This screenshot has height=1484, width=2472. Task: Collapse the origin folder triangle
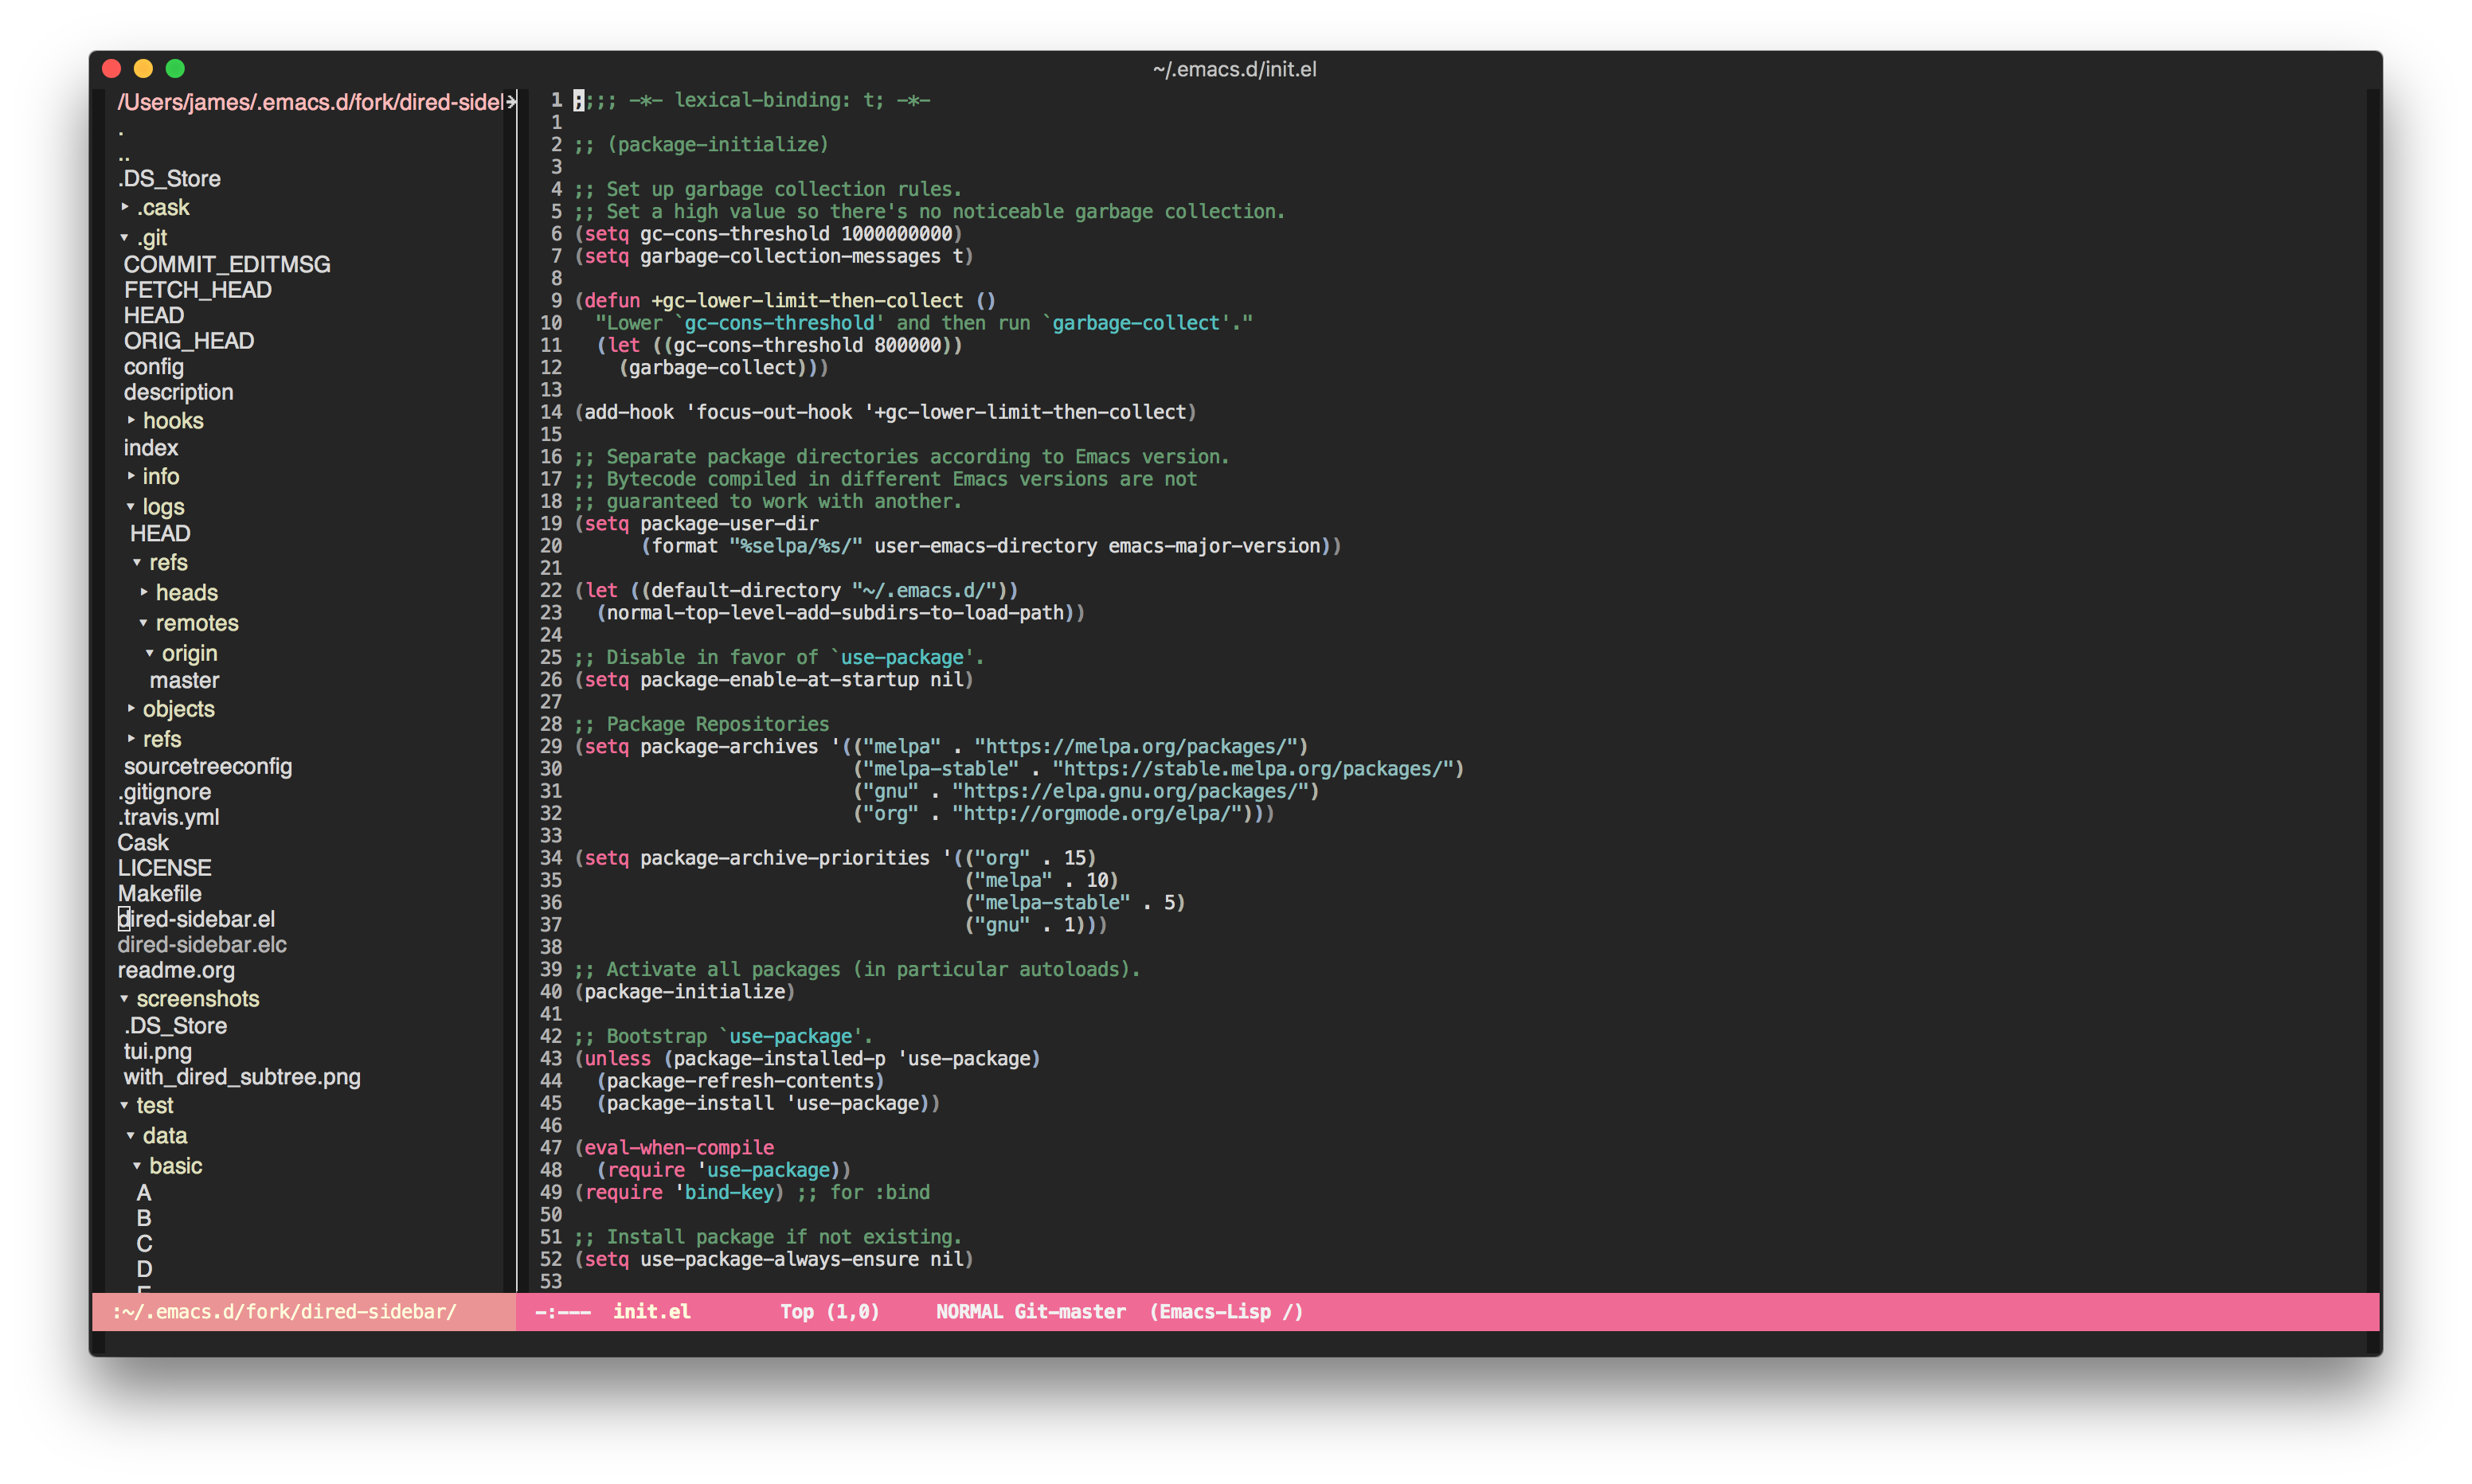[150, 654]
